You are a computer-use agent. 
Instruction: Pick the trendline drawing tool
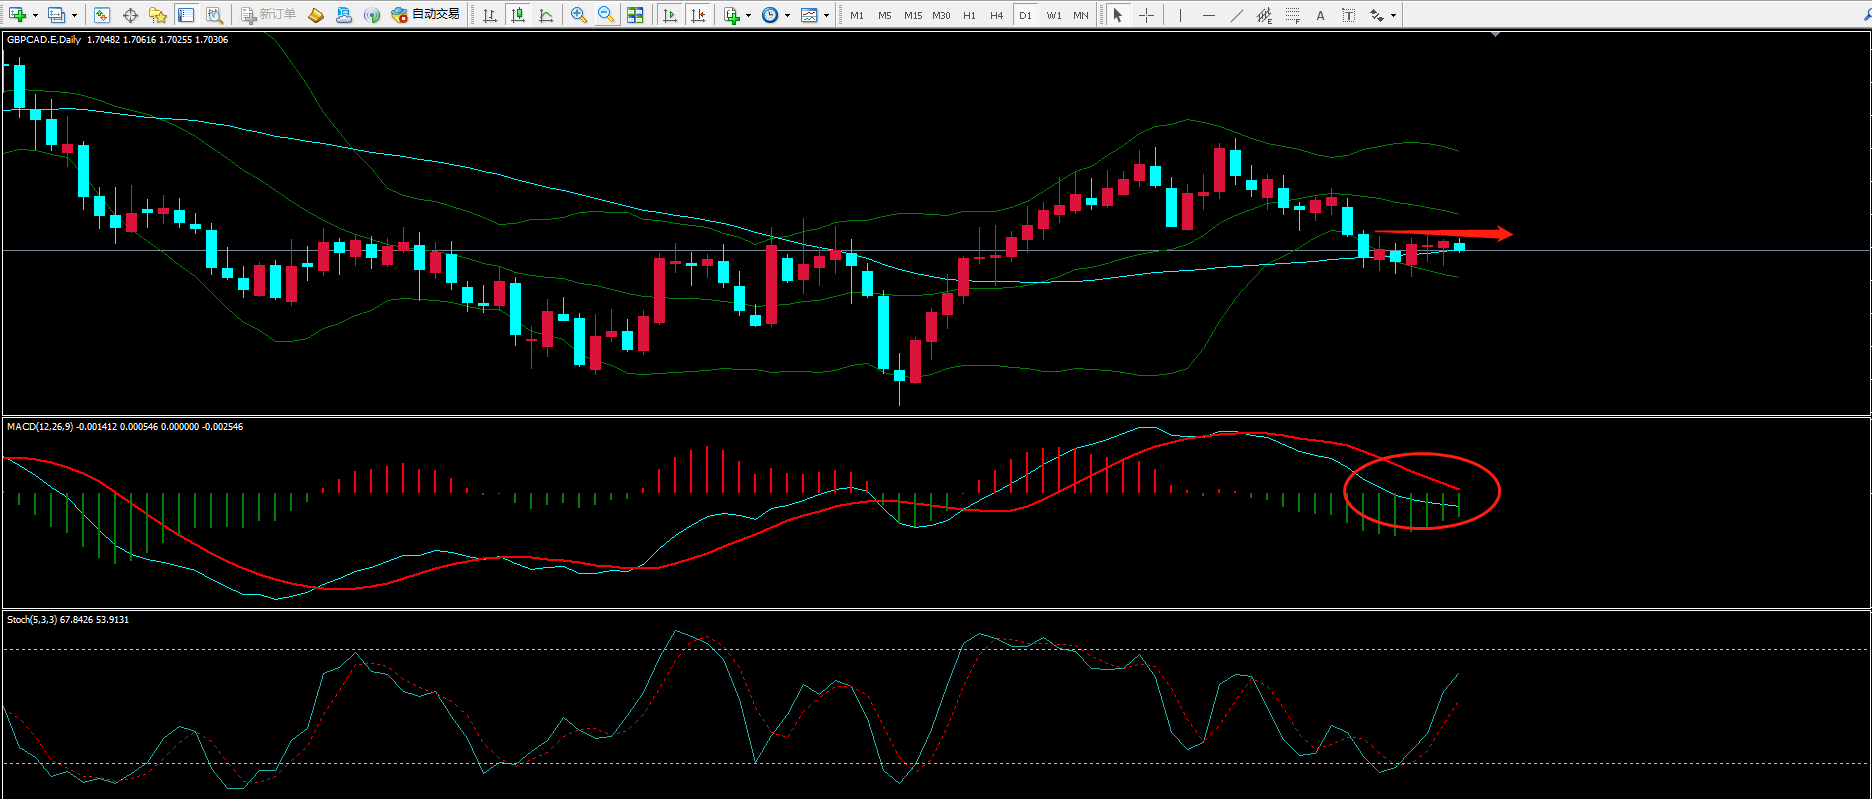(1237, 15)
